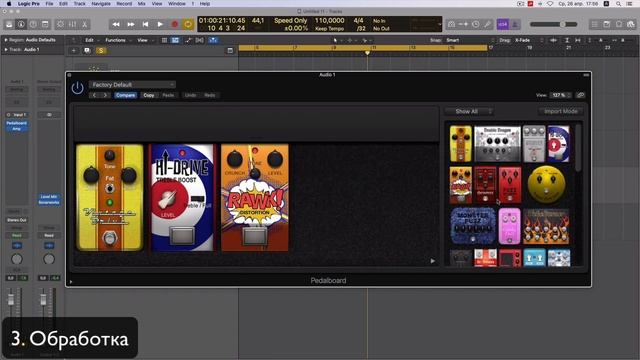
Task: Click the Duplicate Track icon
Action: [x=87, y=51]
